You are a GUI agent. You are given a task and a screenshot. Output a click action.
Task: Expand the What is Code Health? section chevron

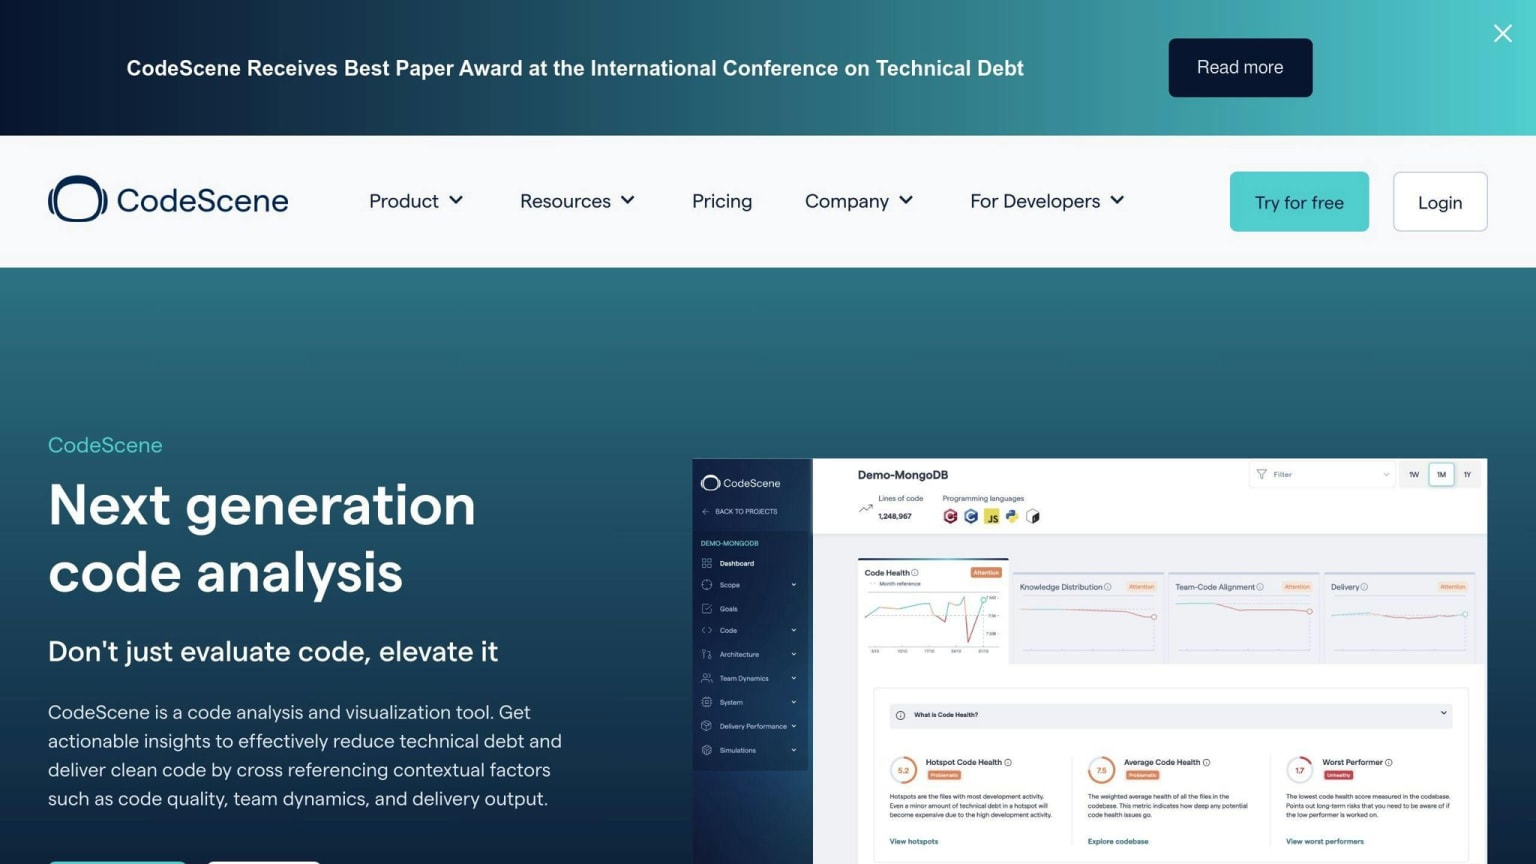pos(1444,713)
